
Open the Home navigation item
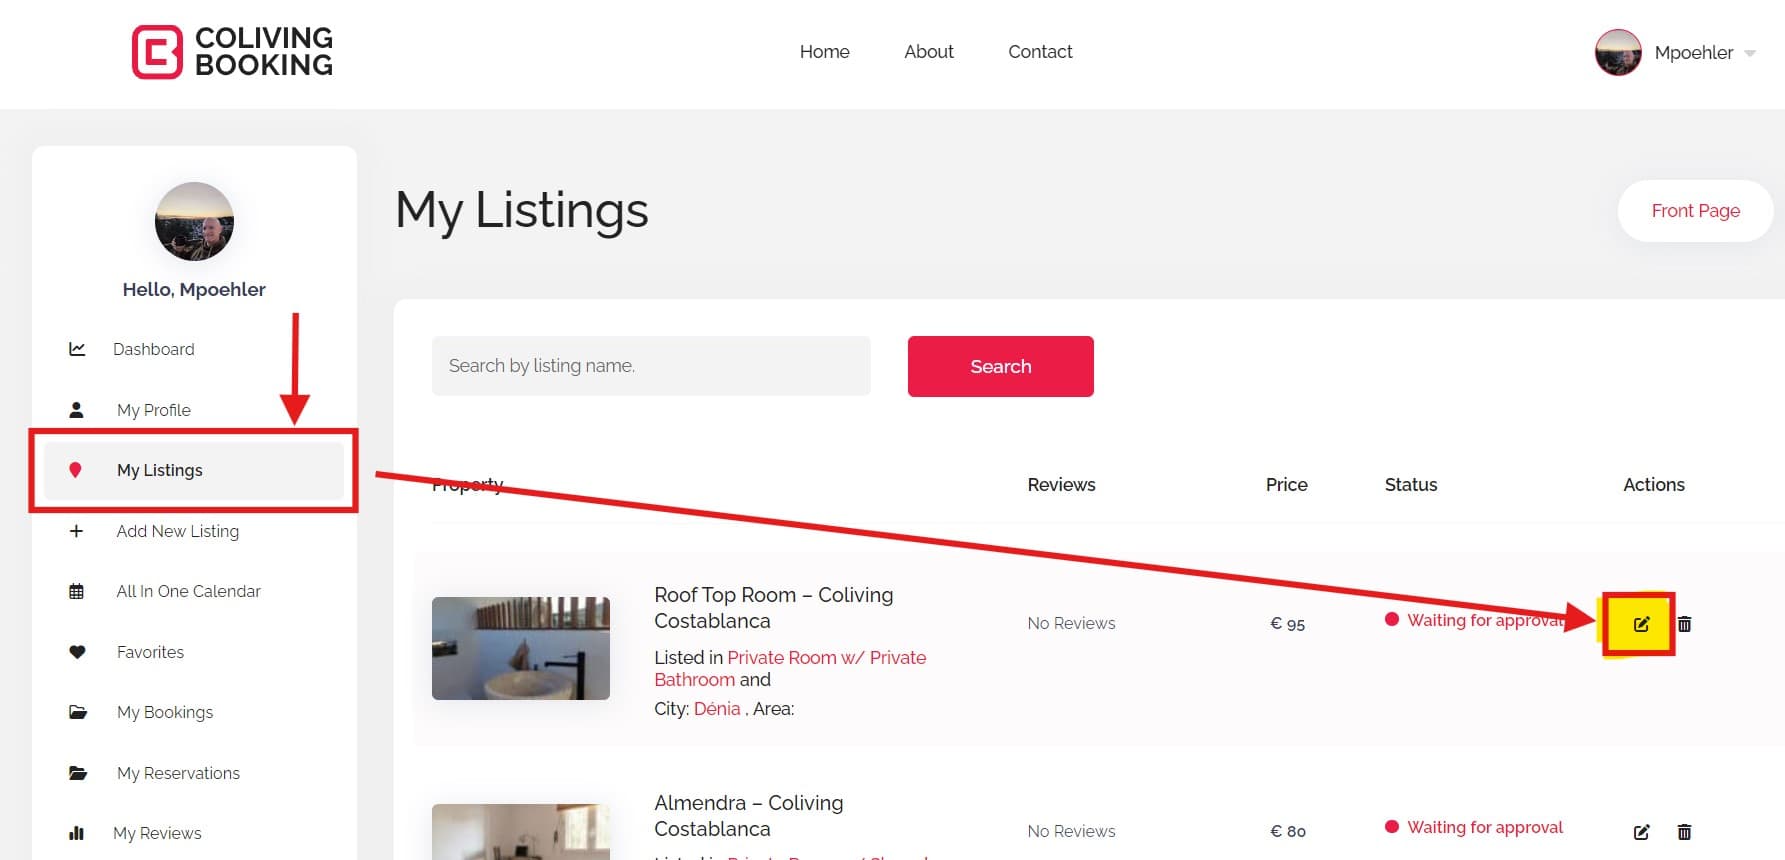click(824, 52)
